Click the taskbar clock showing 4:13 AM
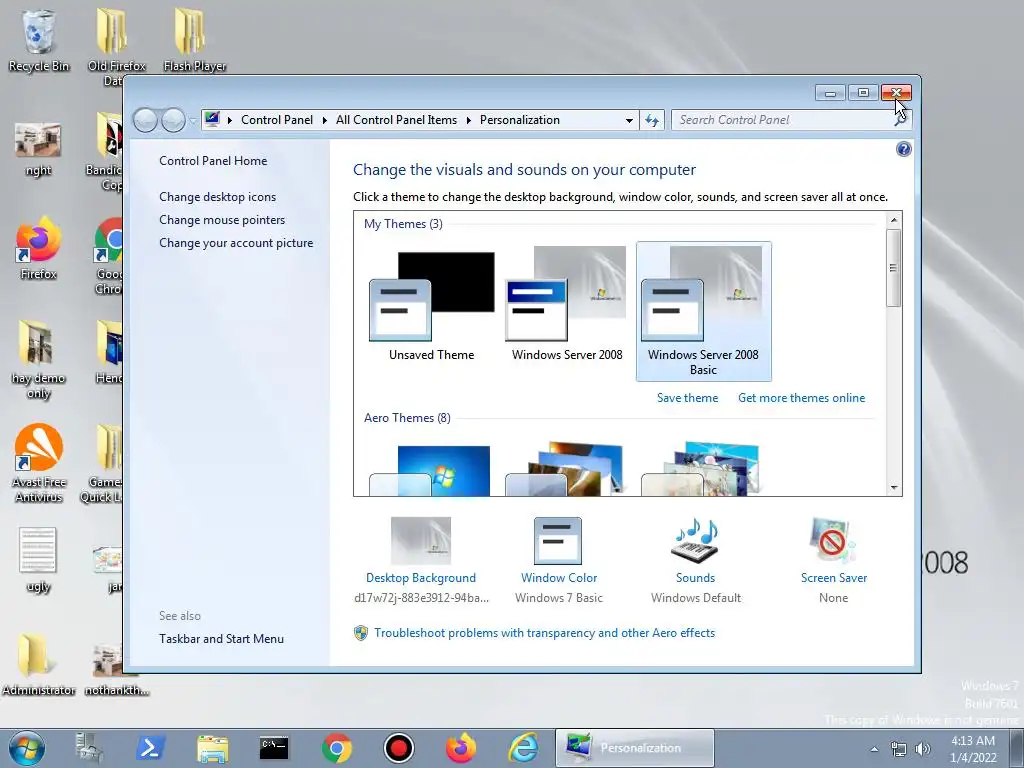The height and width of the screenshot is (768, 1024). (x=973, y=749)
